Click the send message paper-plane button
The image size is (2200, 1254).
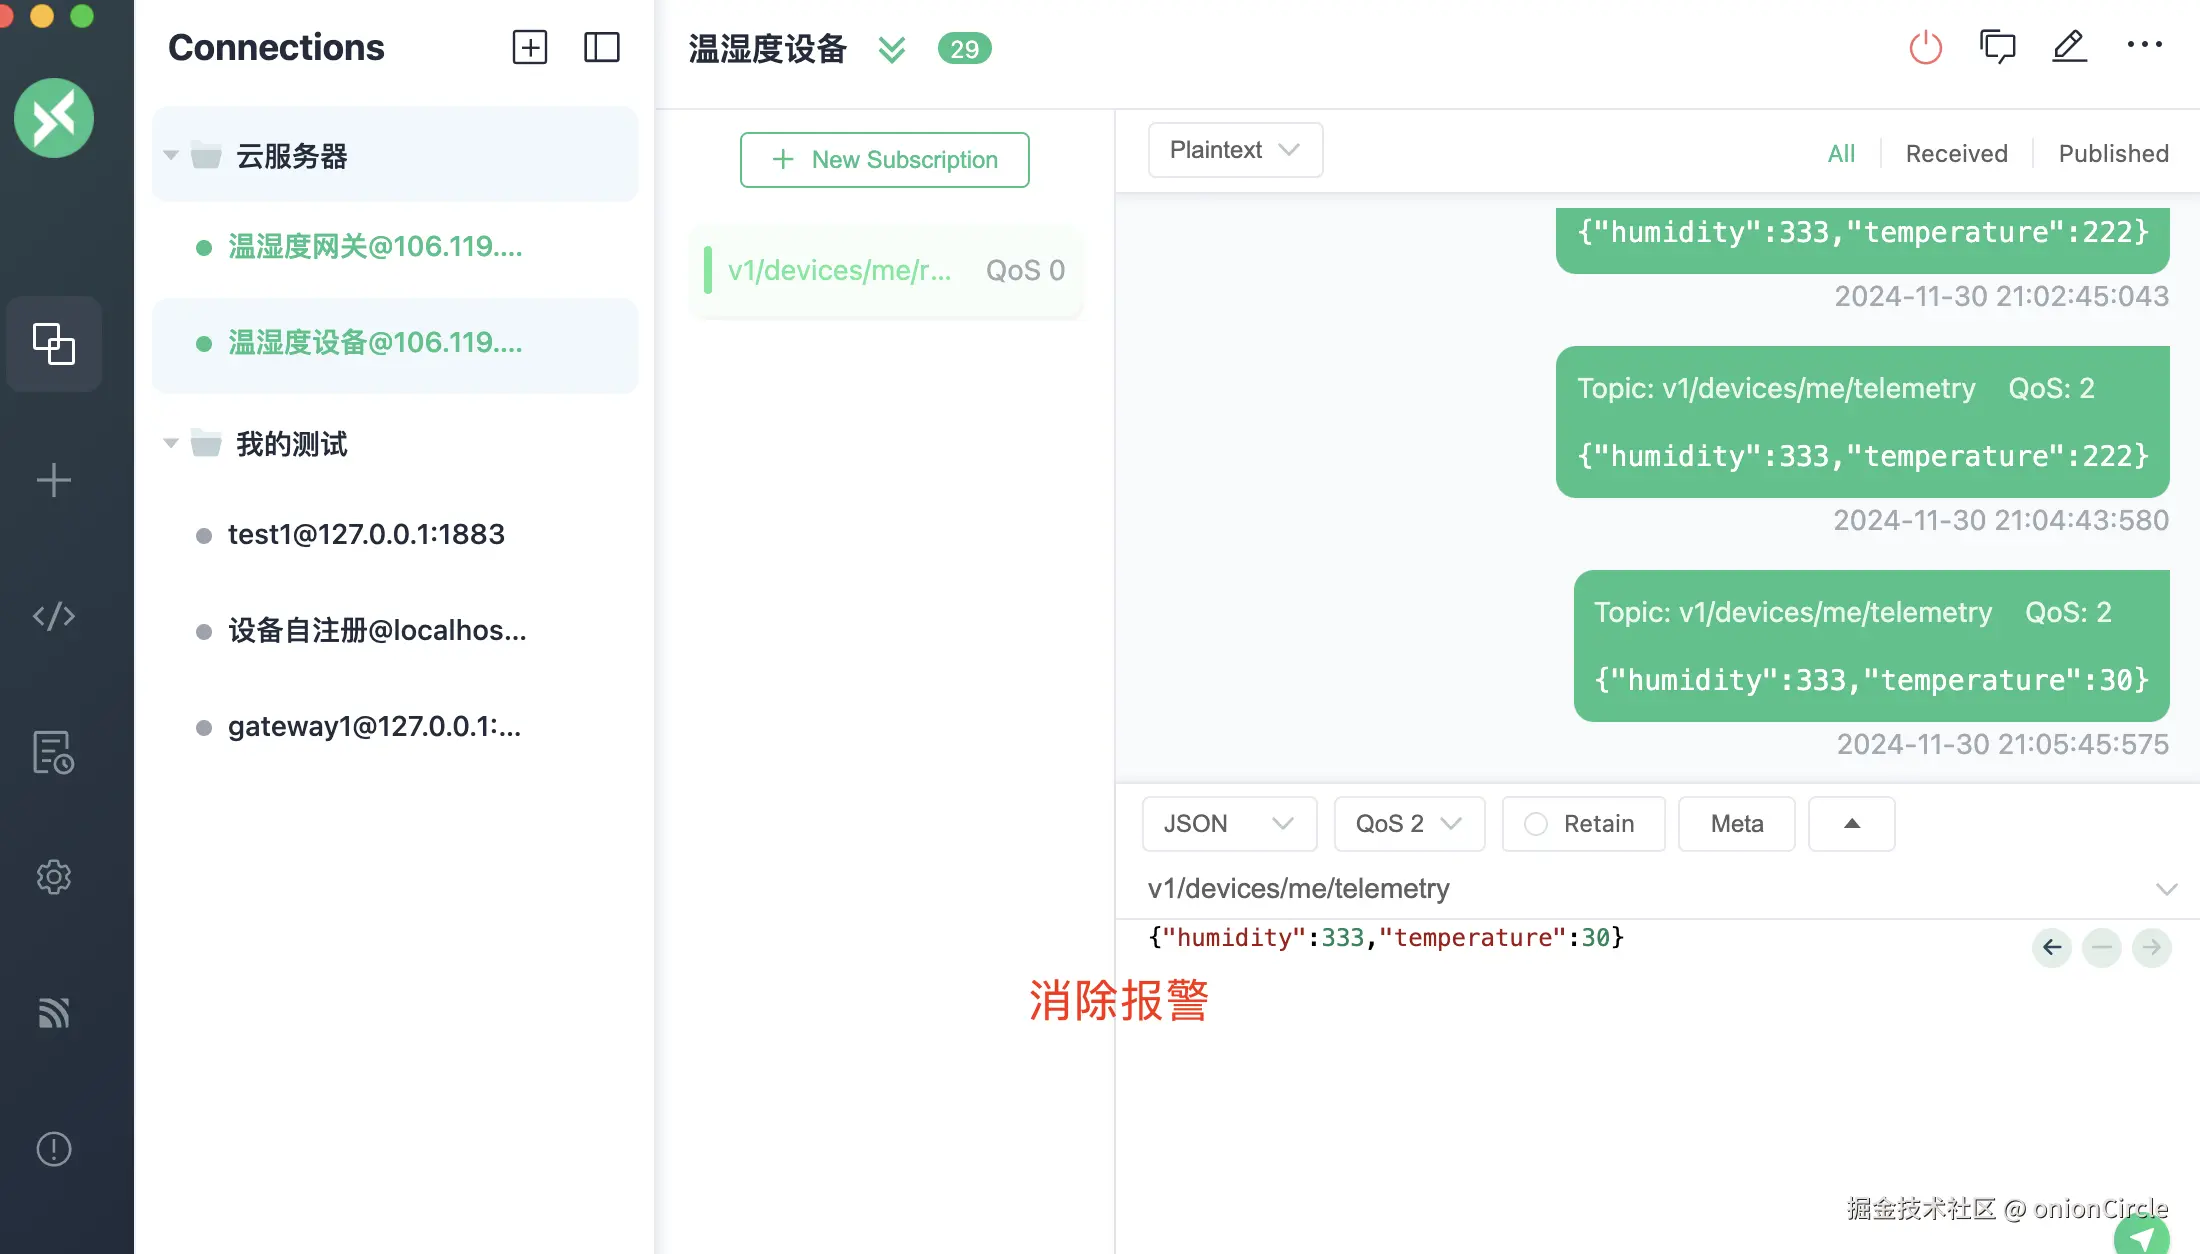pyautogui.click(x=2141, y=1237)
